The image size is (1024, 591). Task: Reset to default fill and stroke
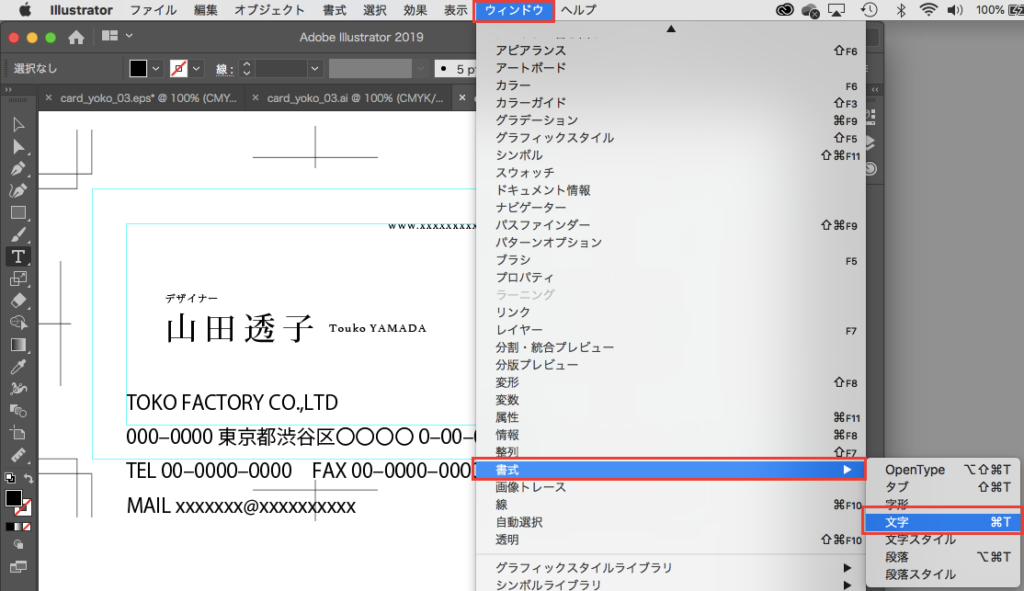[x=10, y=479]
